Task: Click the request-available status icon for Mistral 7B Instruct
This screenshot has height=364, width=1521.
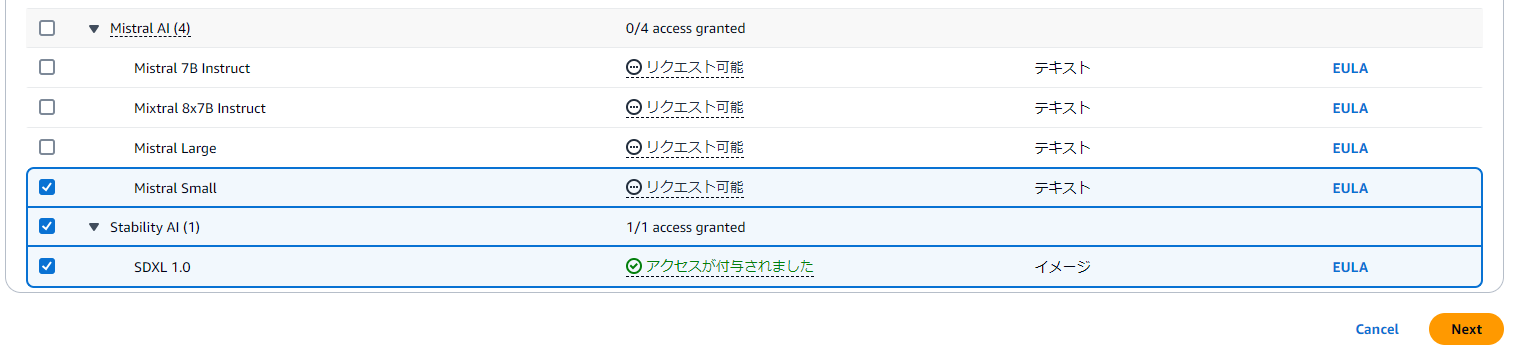Action: pos(633,68)
